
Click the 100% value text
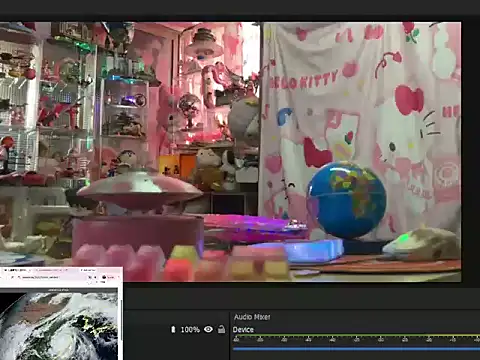[190, 330]
